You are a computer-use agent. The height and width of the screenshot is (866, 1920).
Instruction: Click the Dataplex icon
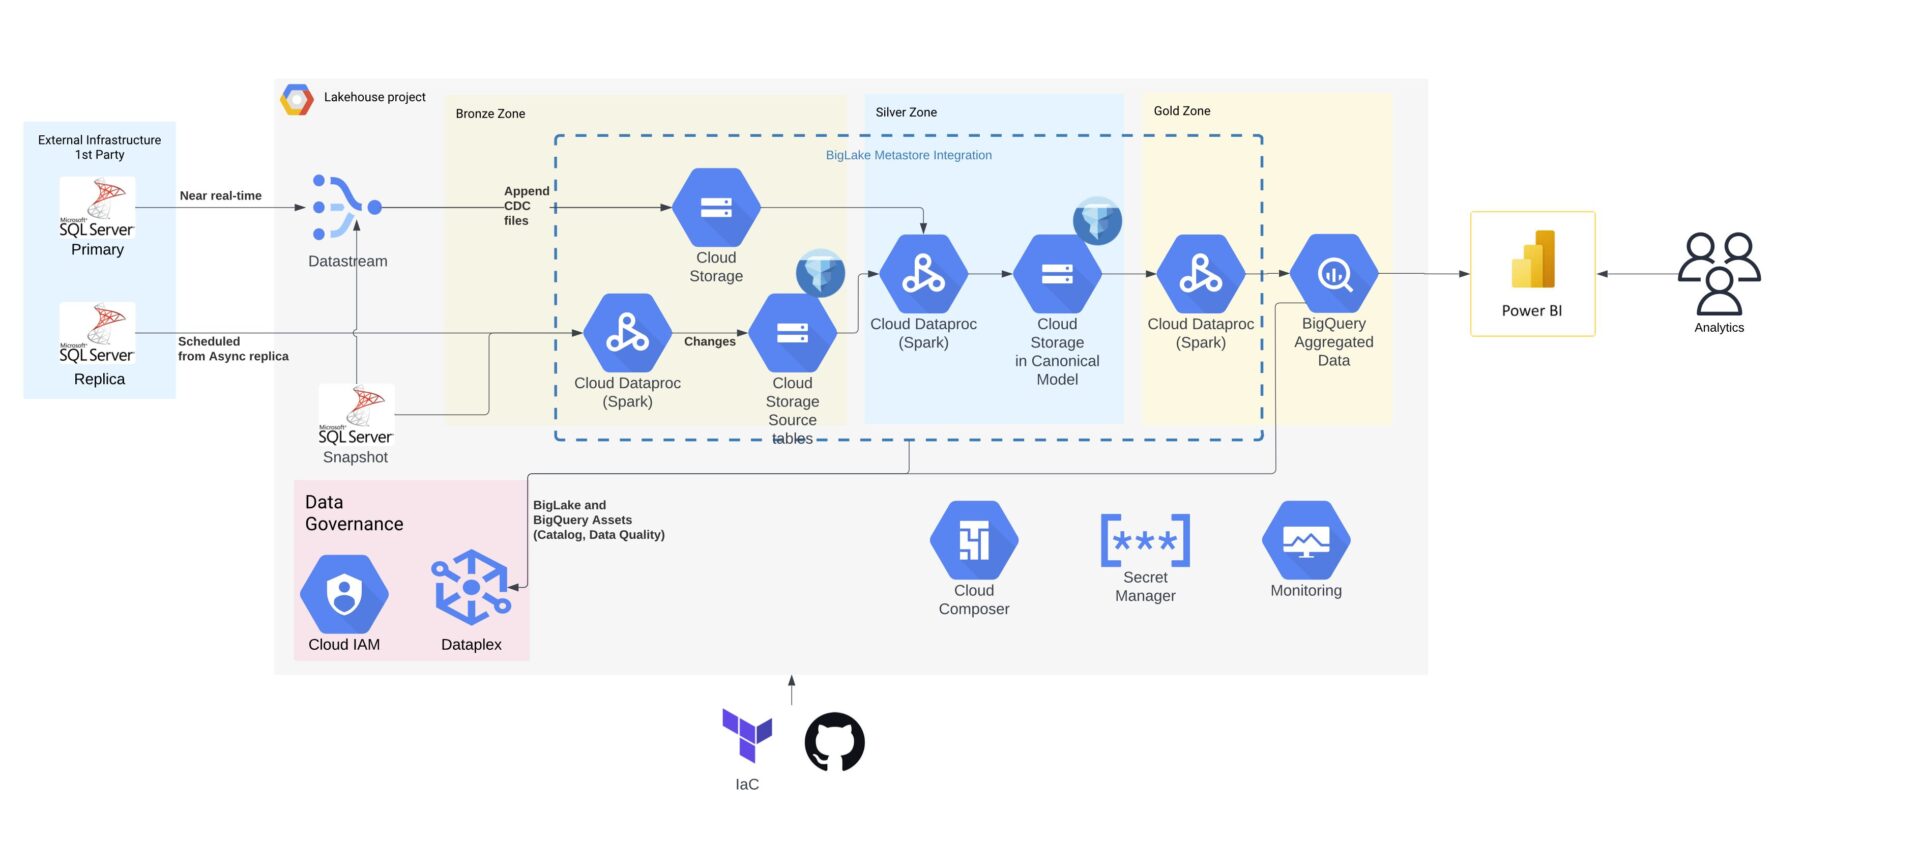(471, 588)
